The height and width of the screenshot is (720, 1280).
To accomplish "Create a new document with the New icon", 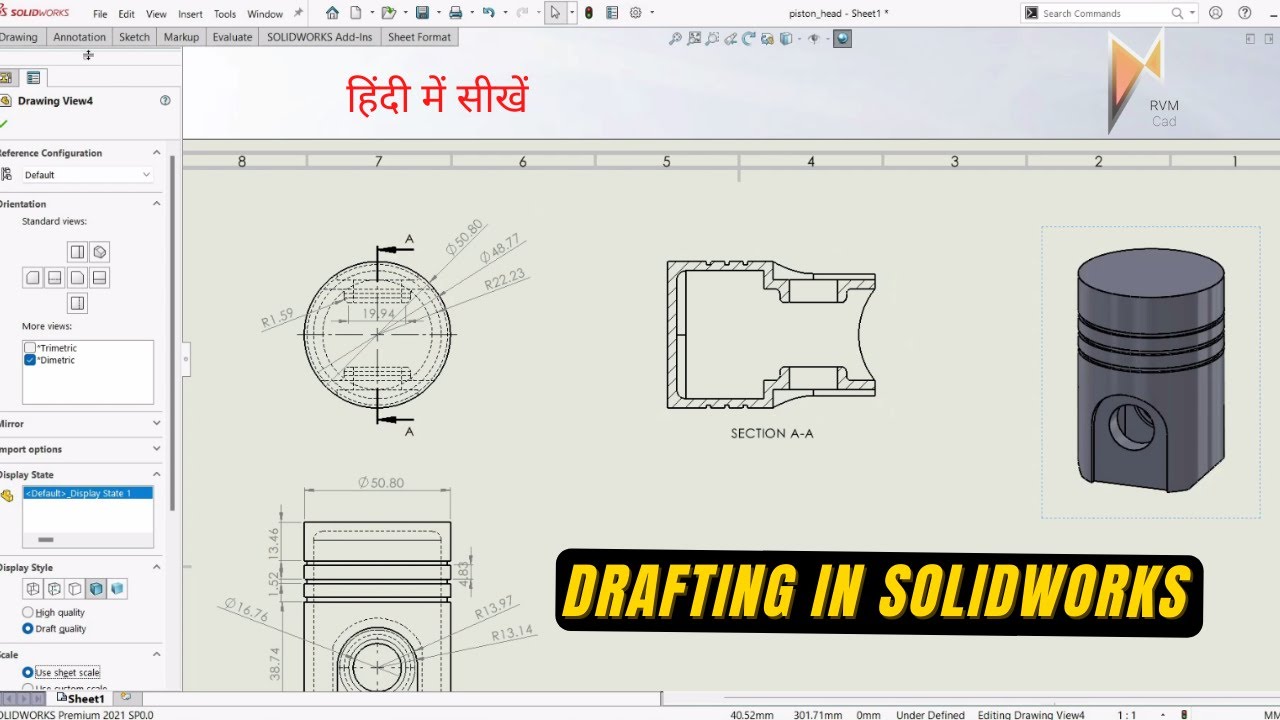I will click(355, 13).
